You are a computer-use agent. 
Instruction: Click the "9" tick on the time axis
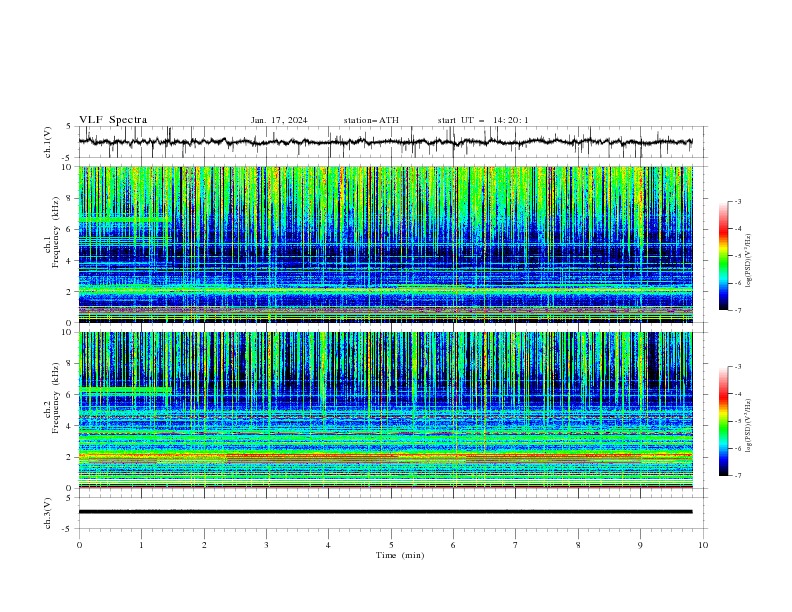640,545
